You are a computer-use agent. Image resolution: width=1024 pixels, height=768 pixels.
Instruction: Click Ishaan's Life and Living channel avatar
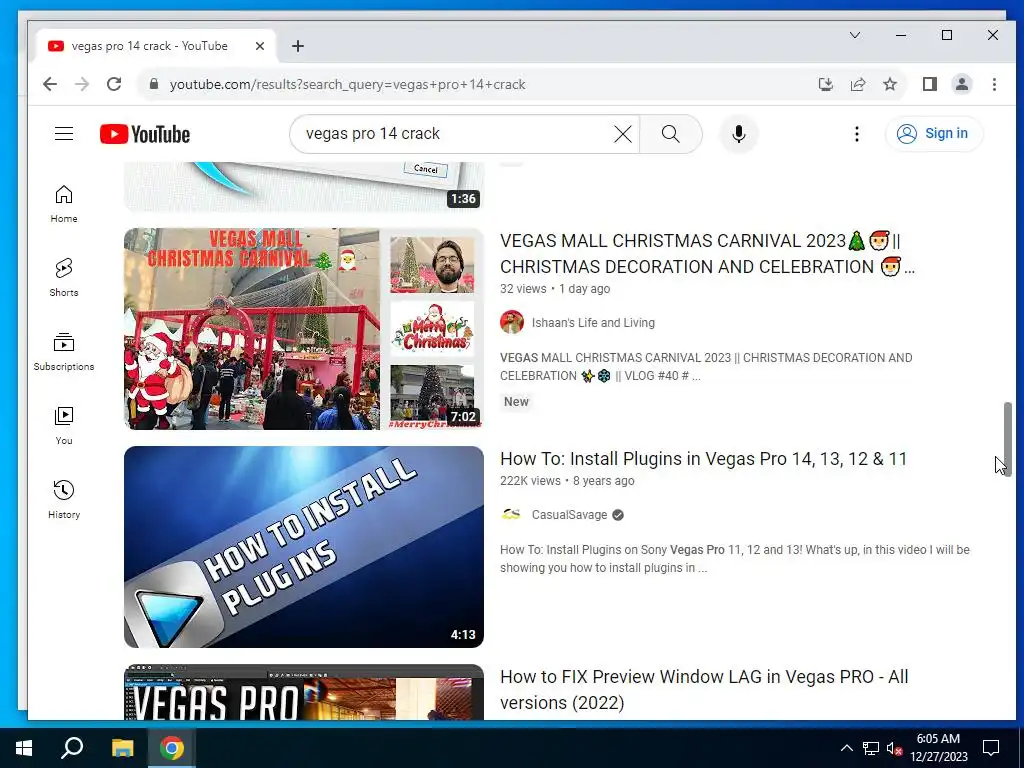(512, 322)
